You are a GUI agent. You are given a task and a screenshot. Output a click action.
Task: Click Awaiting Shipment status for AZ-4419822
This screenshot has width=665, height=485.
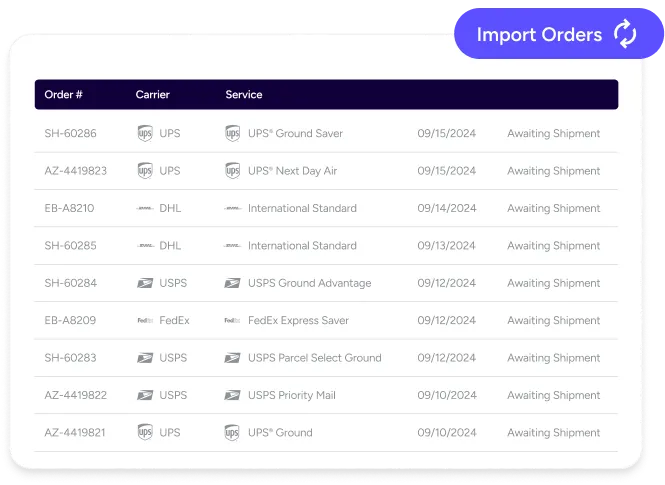click(553, 395)
